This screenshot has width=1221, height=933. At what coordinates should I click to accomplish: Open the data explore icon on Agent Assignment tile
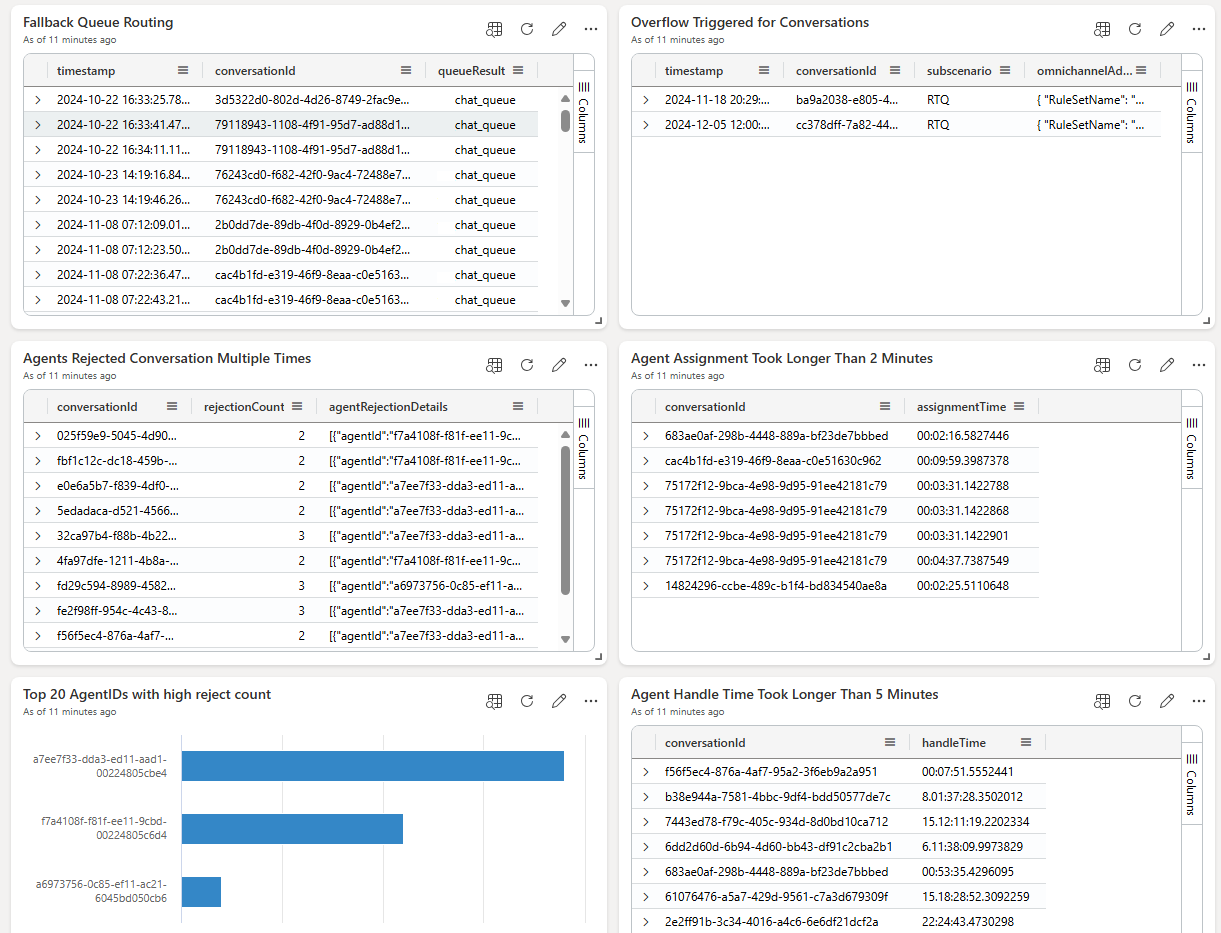coord(1102,365)
